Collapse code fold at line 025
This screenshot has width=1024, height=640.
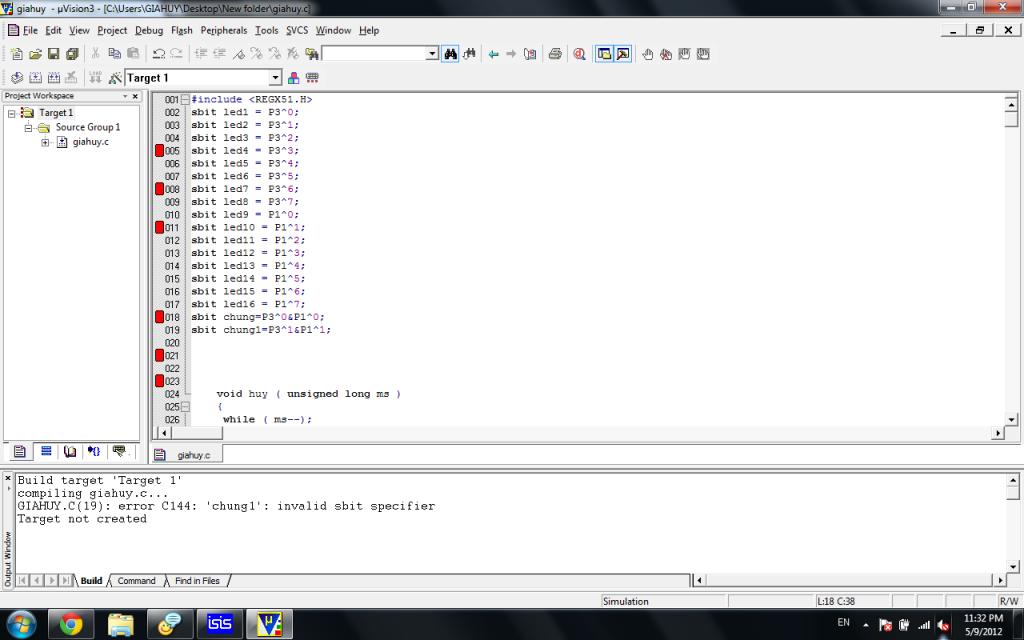pos(185,406)
